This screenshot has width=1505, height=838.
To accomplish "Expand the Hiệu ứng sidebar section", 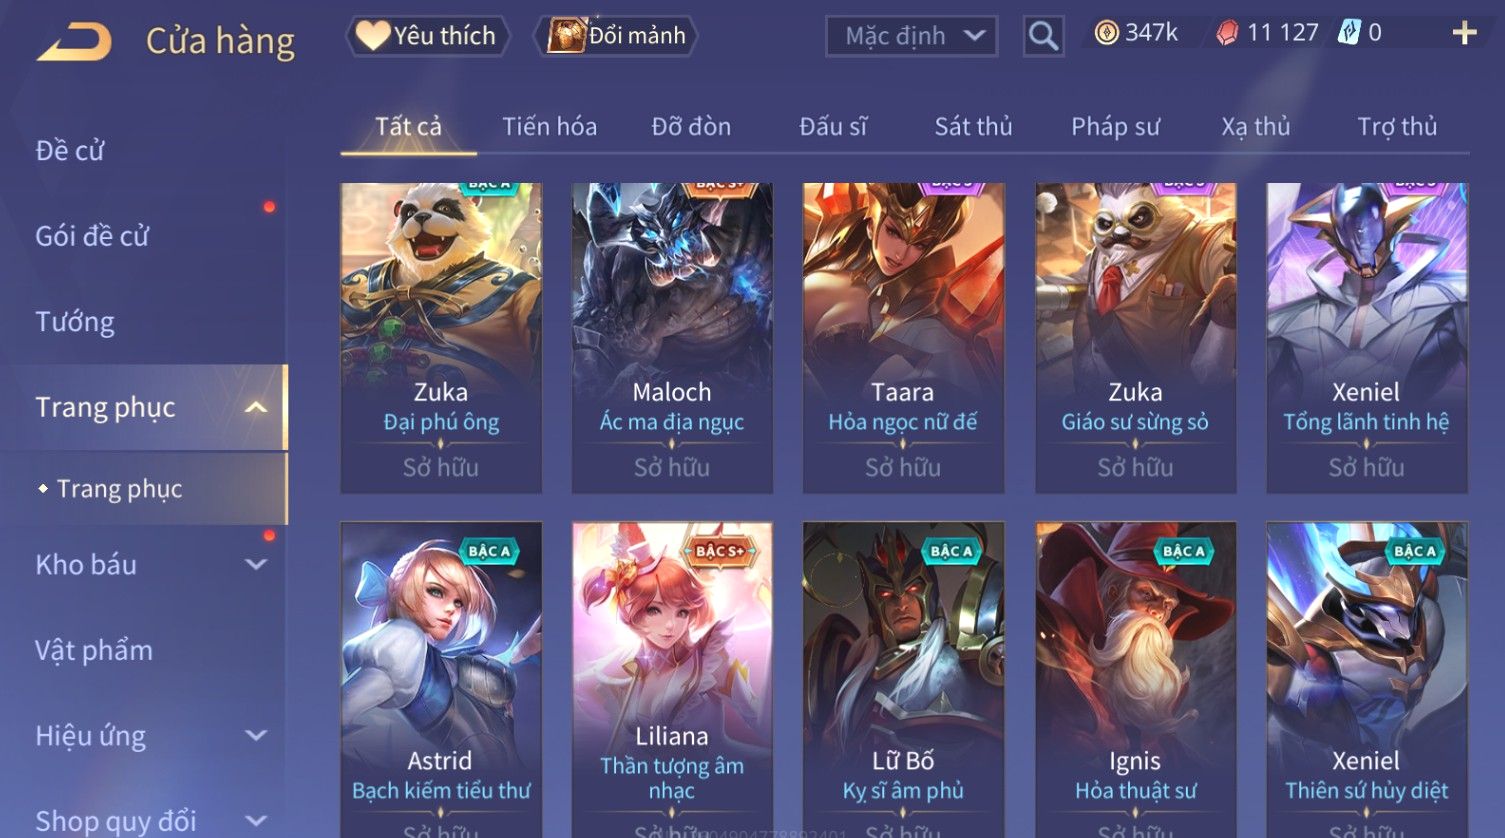I will [256, 735].
